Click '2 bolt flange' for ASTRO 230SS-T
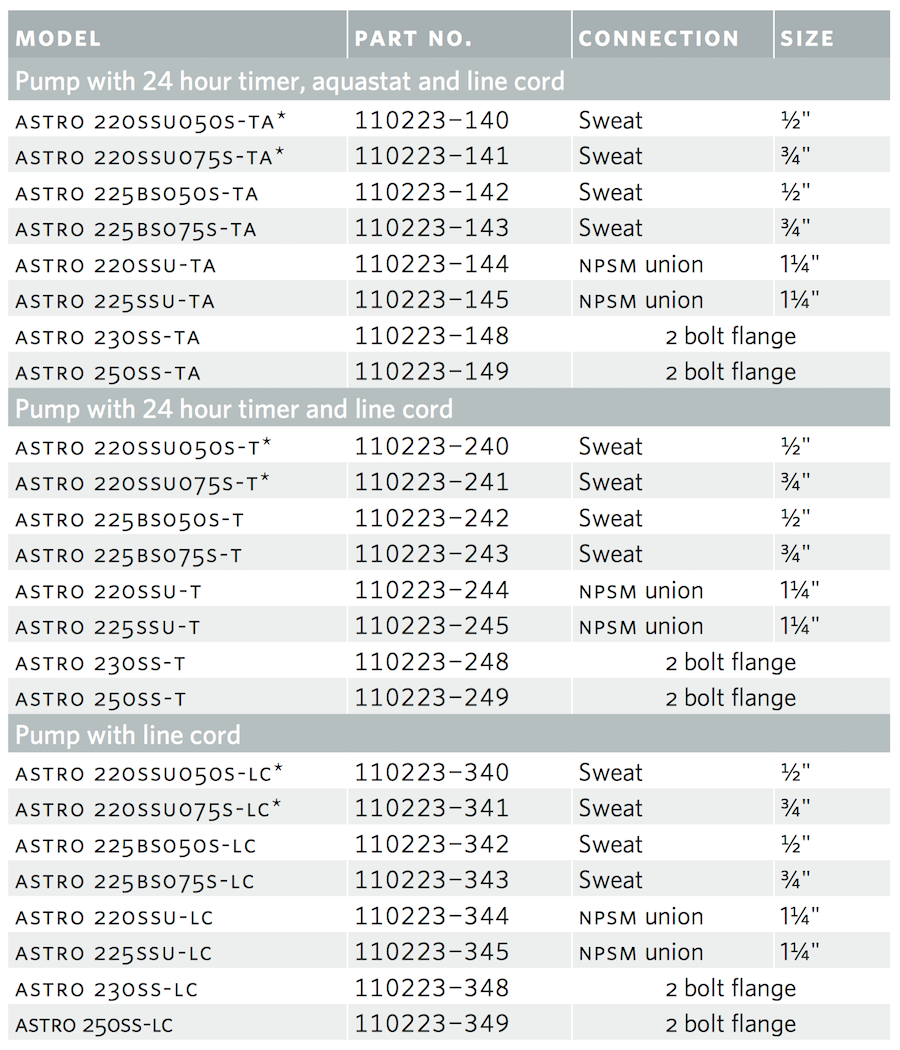The image size is (900, 1050). 731,662
